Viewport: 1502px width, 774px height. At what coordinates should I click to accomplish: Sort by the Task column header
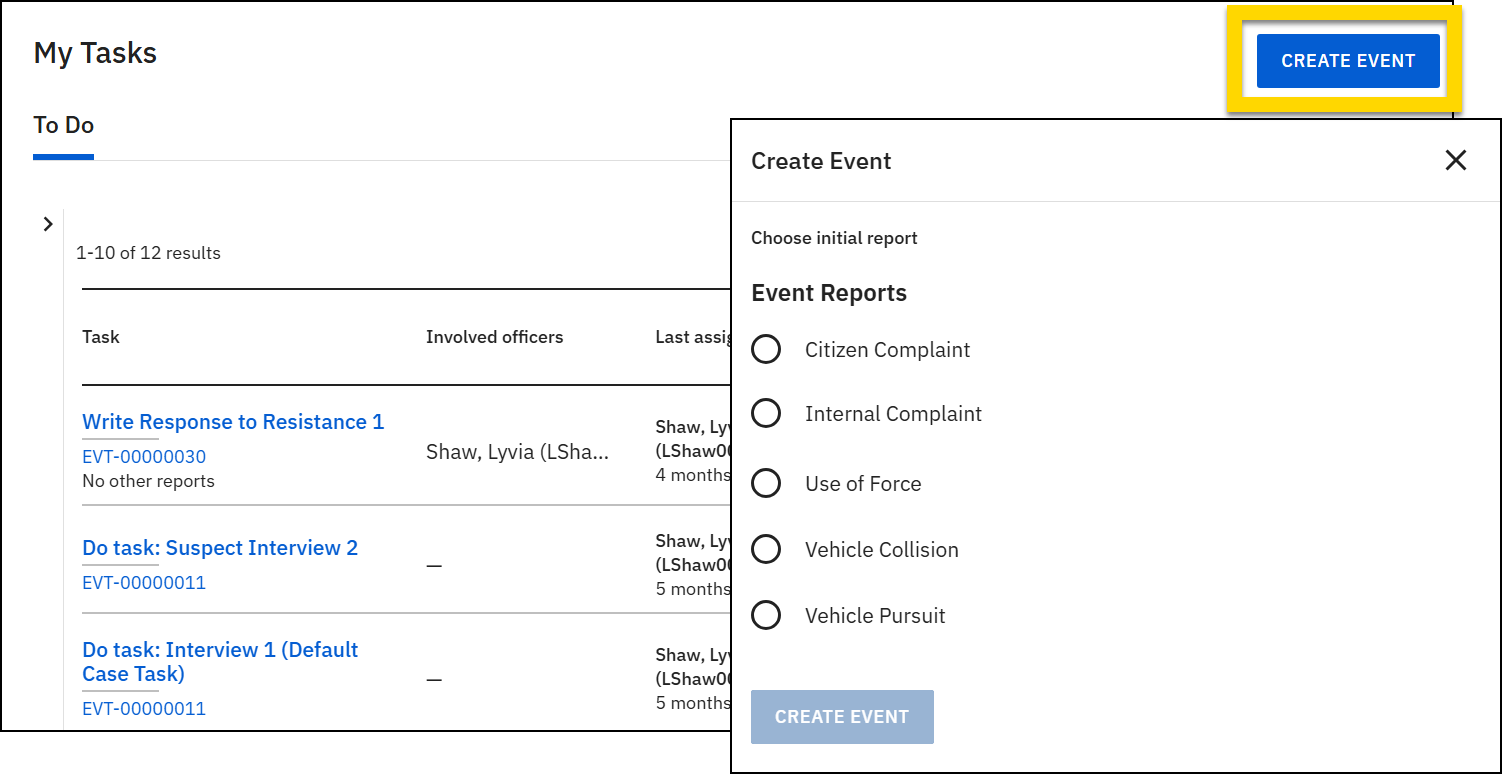[101, 337]
